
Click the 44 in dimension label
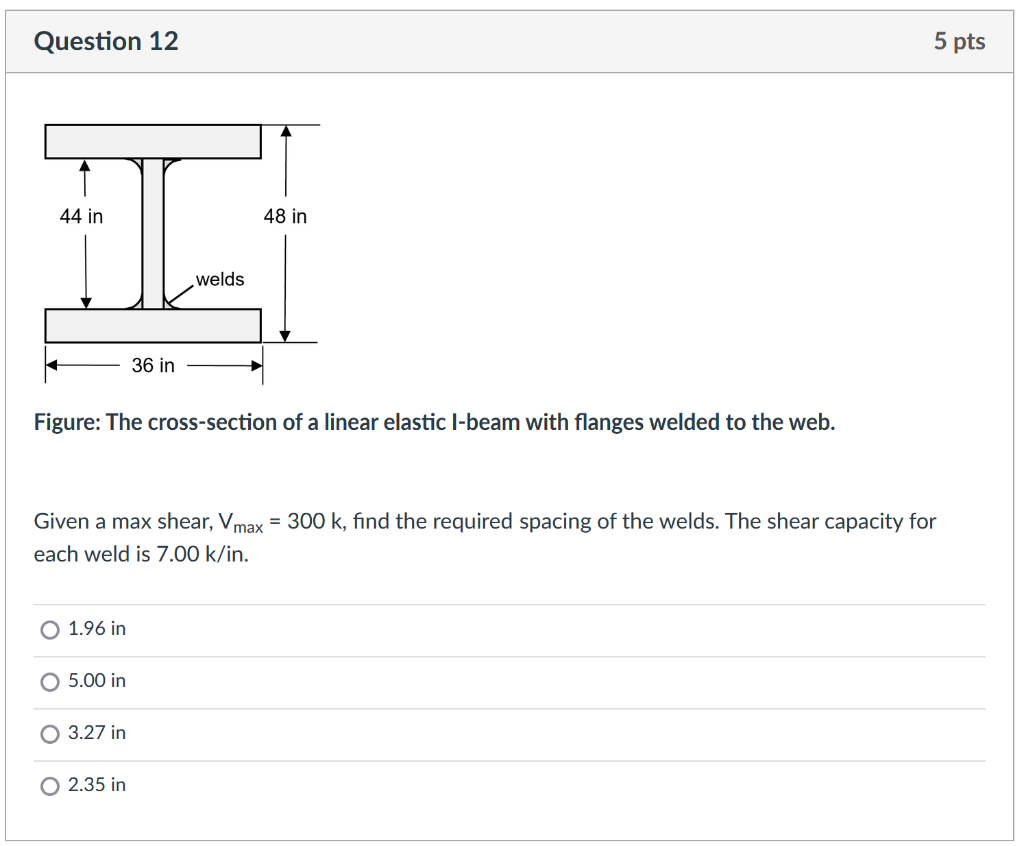tap(80, 215)
